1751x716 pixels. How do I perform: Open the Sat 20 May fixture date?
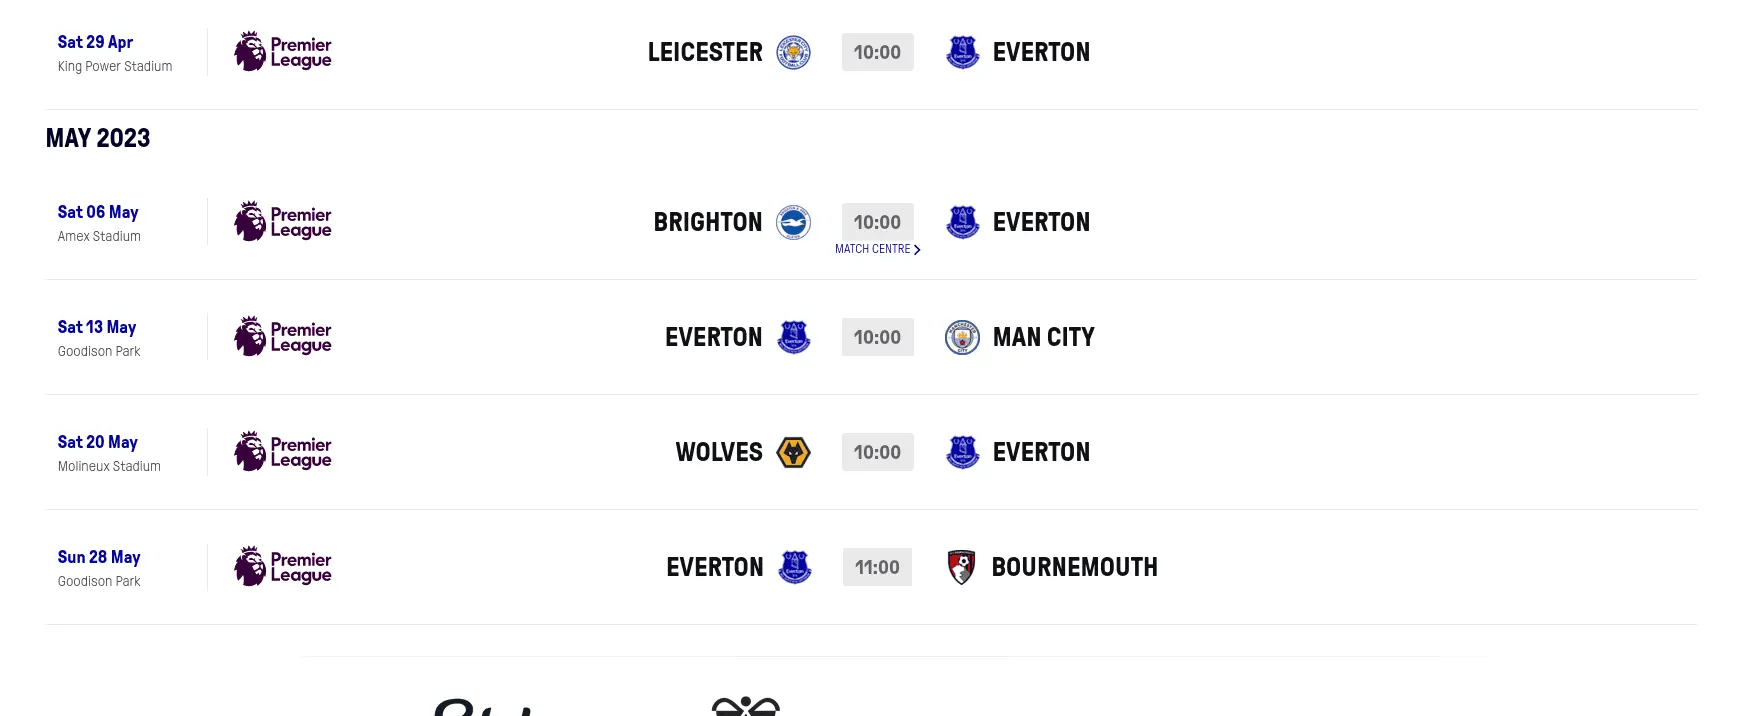pyautogui.click(x=98, y=442)
